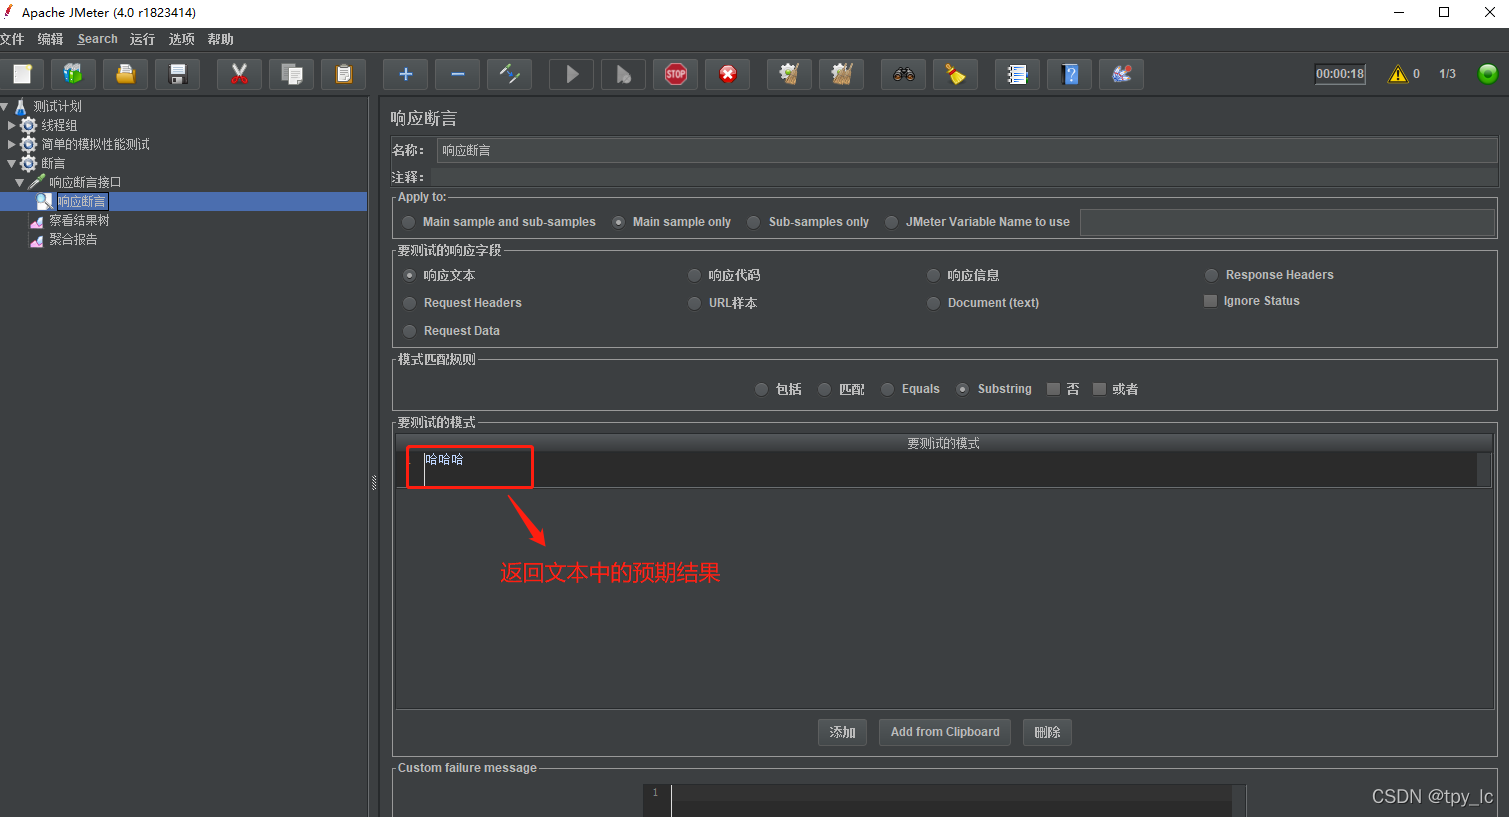Collapse the 断言 thread group node

pos(12,163)
